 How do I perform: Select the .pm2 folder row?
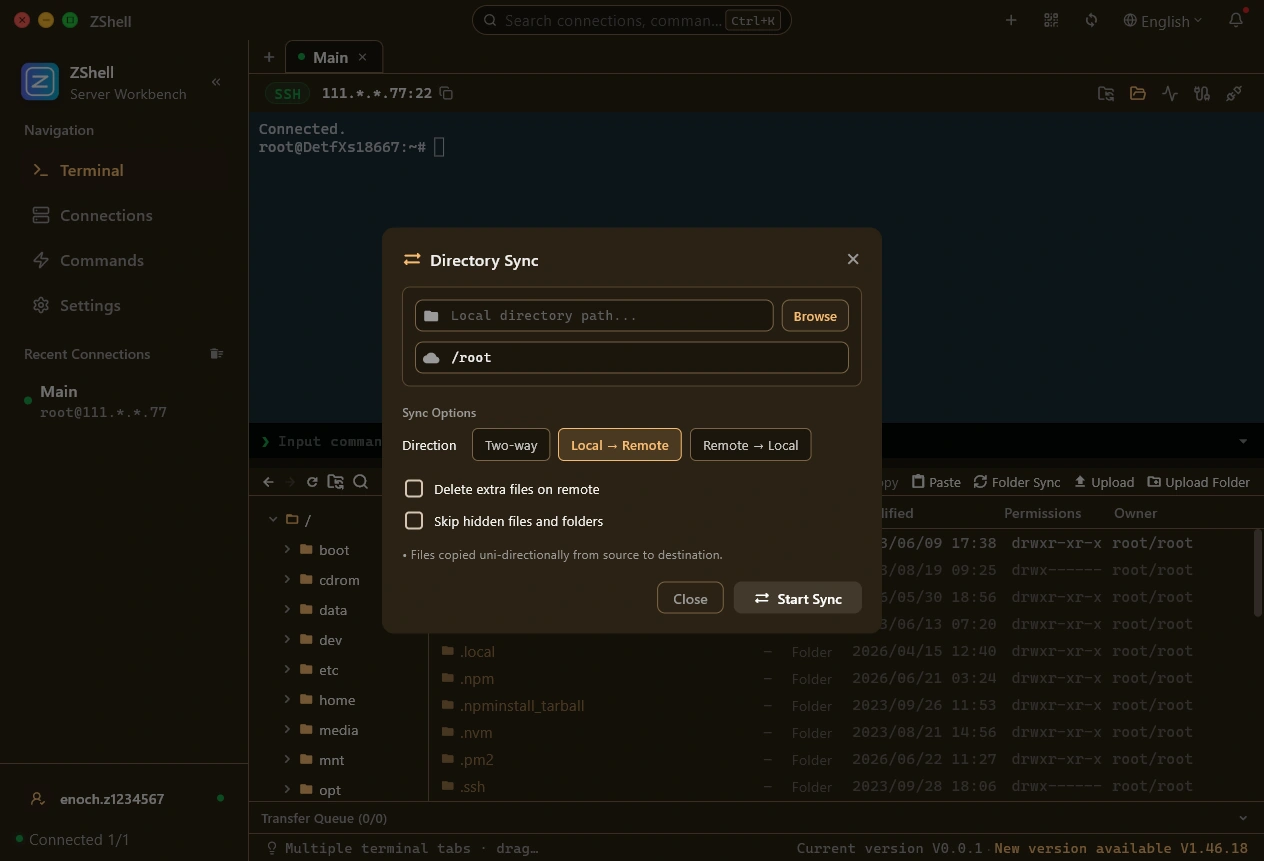[x=843, y=759]
